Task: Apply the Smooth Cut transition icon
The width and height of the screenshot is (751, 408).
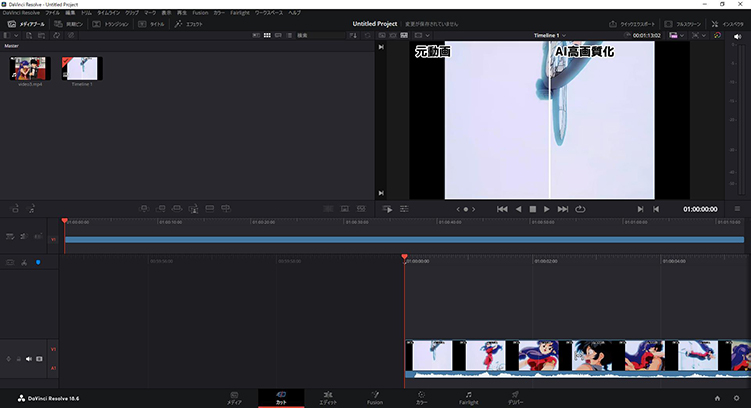Action: 361,209
